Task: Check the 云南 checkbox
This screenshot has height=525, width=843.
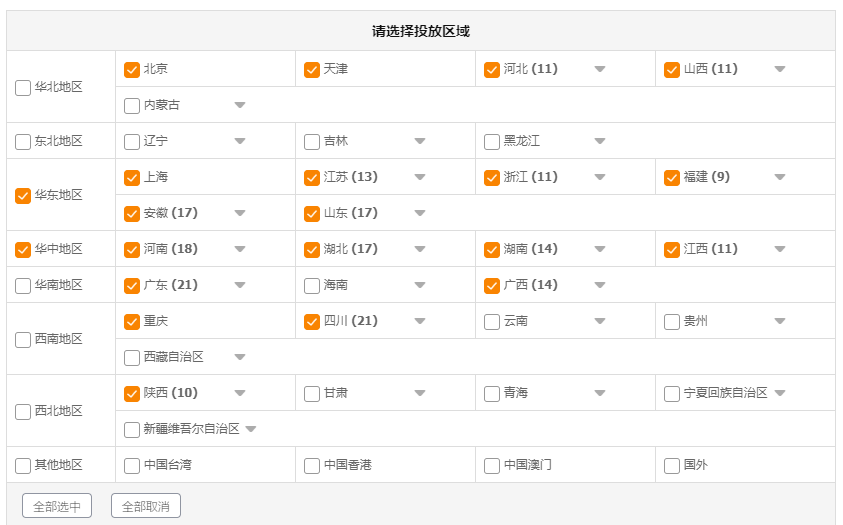Action: click(492, 322)
